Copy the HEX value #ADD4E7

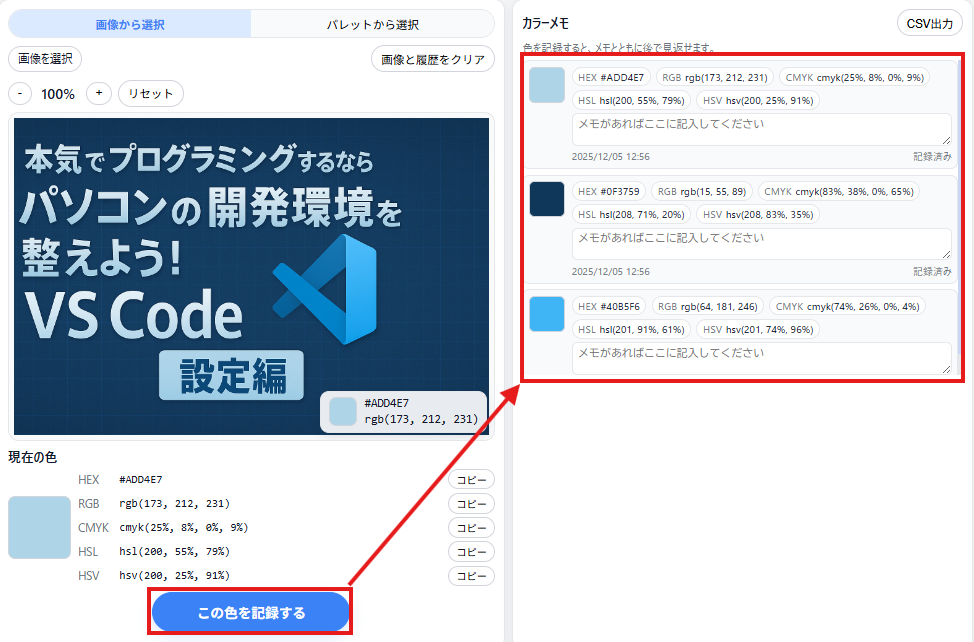coord(470,480)
